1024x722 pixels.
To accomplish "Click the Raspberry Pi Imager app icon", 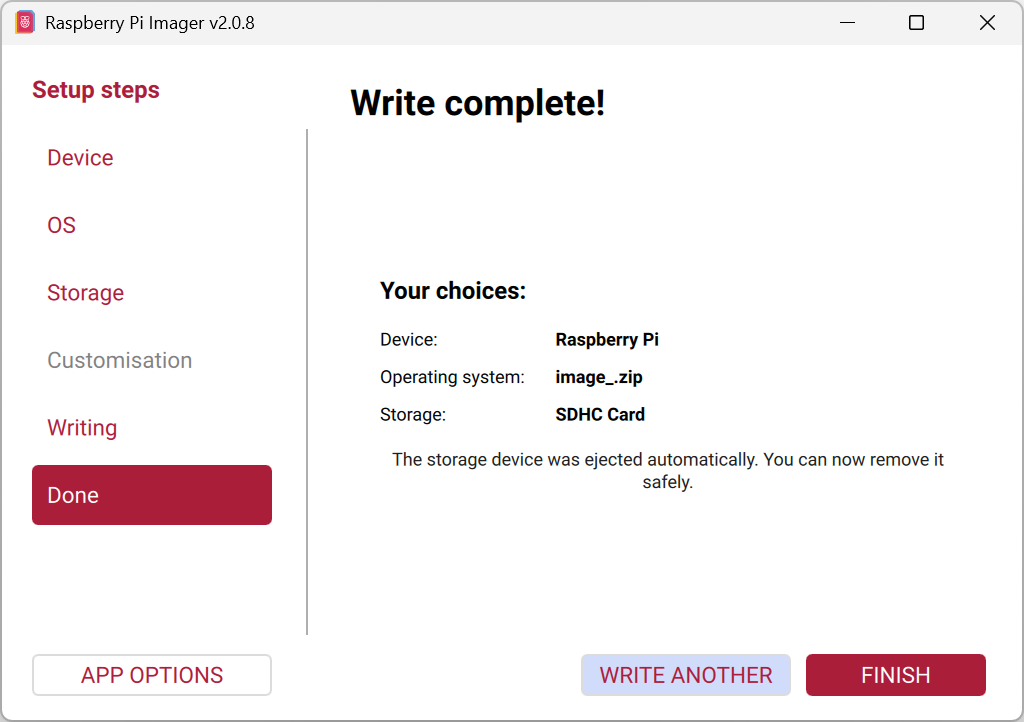I will 24,23.
